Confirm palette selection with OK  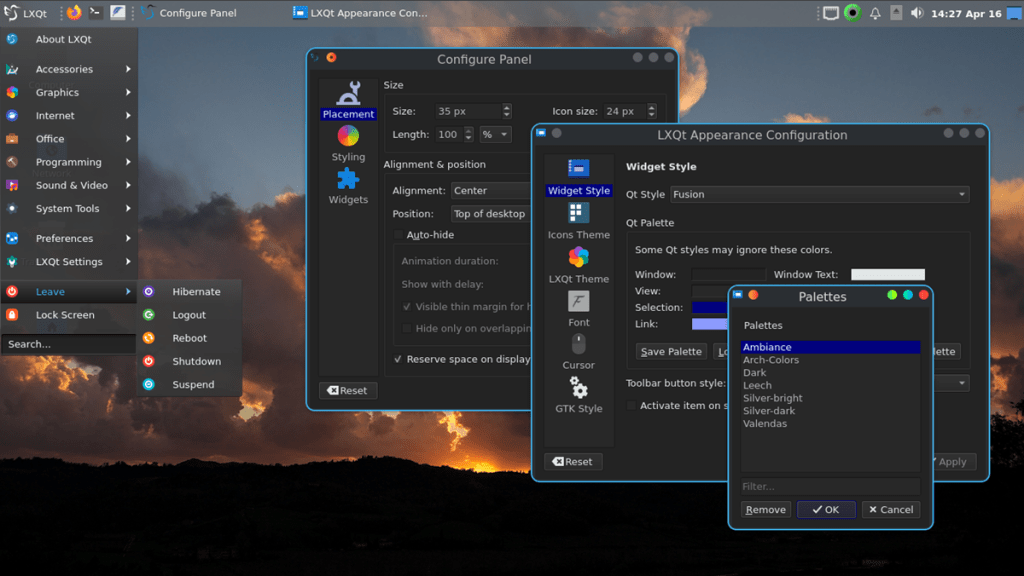coord(826,509)
